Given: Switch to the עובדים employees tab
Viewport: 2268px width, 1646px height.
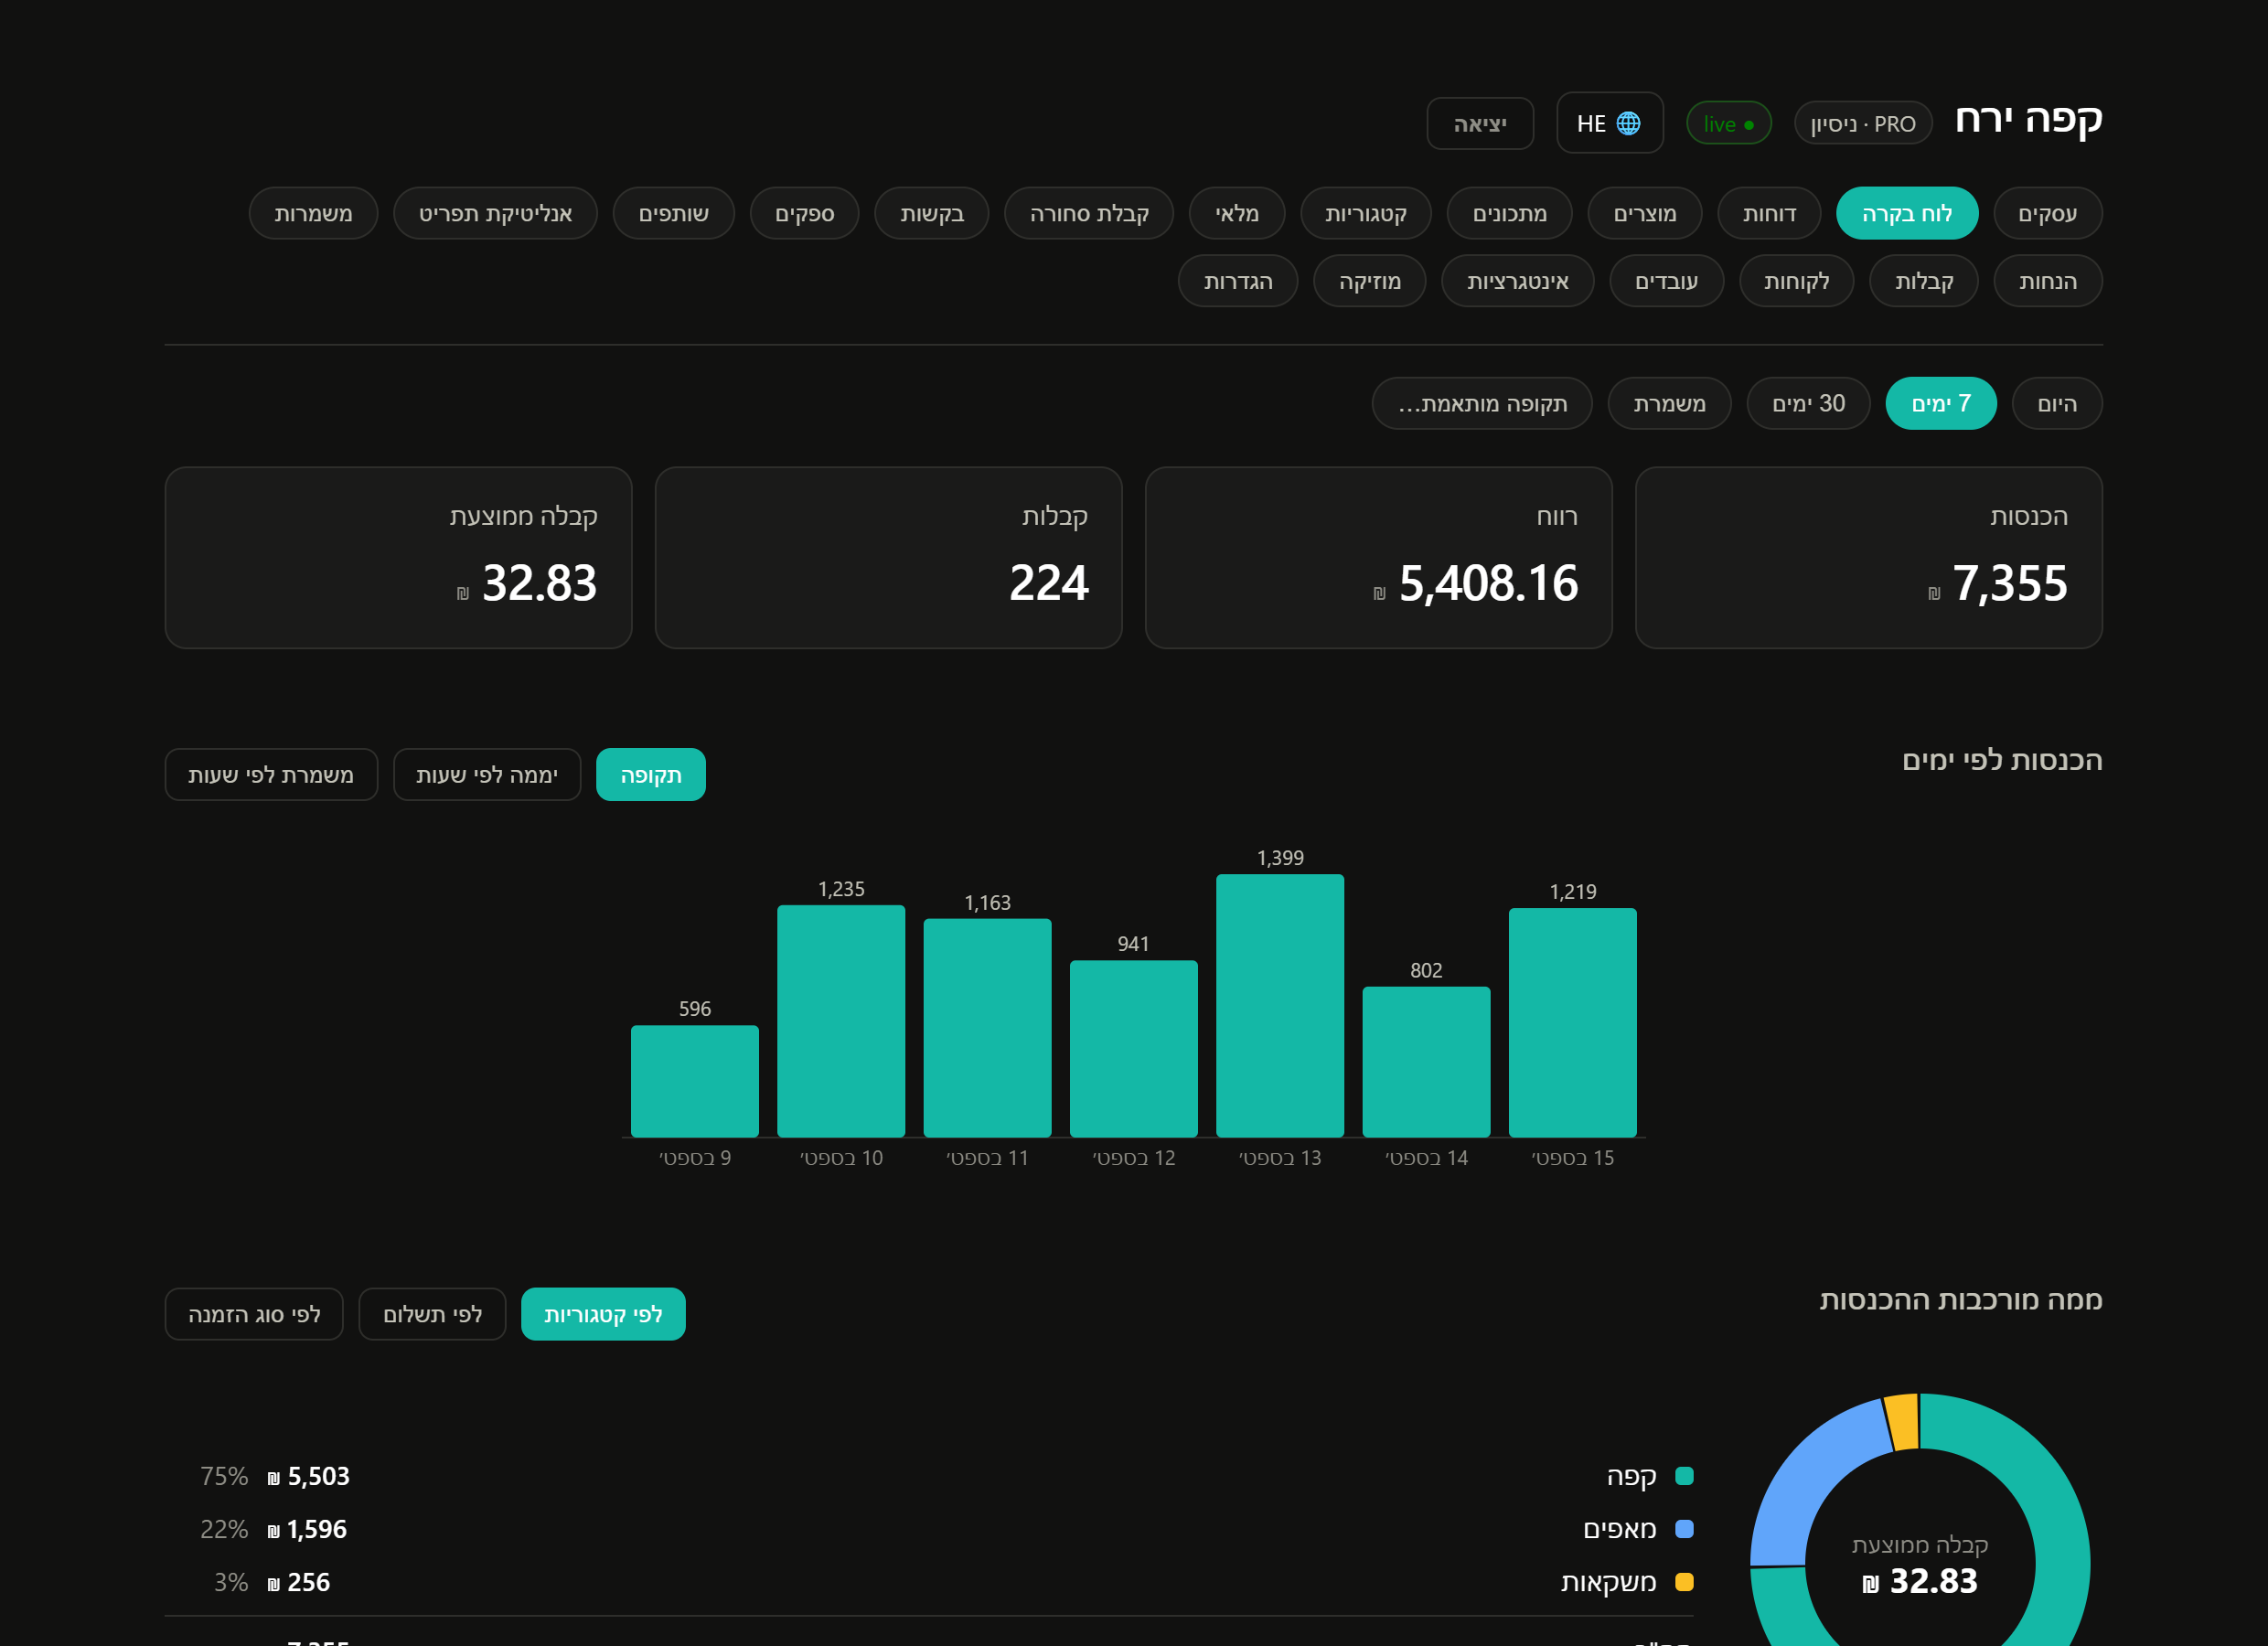Looking at the screenshot, I should (1667, 281).
